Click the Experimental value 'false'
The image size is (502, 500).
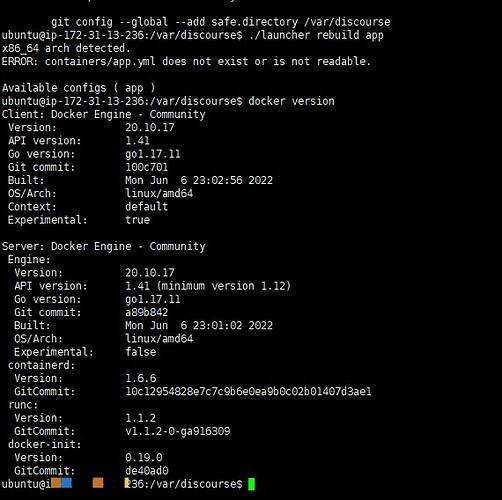click(x=141, y=352)
